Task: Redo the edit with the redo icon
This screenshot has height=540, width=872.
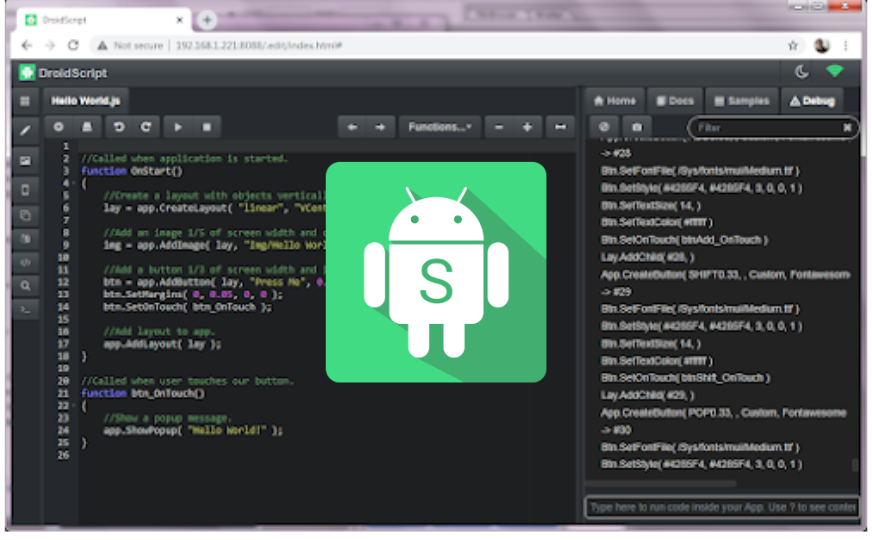Action: pyautogui.click(x=146, y=127)
